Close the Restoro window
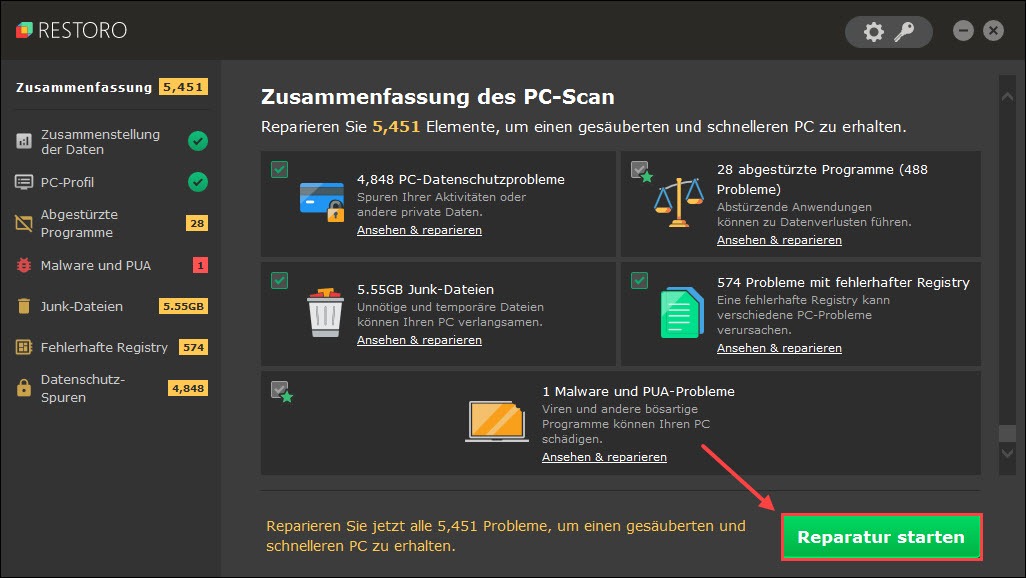This screenshot has height=578, width=1026. 993,31
